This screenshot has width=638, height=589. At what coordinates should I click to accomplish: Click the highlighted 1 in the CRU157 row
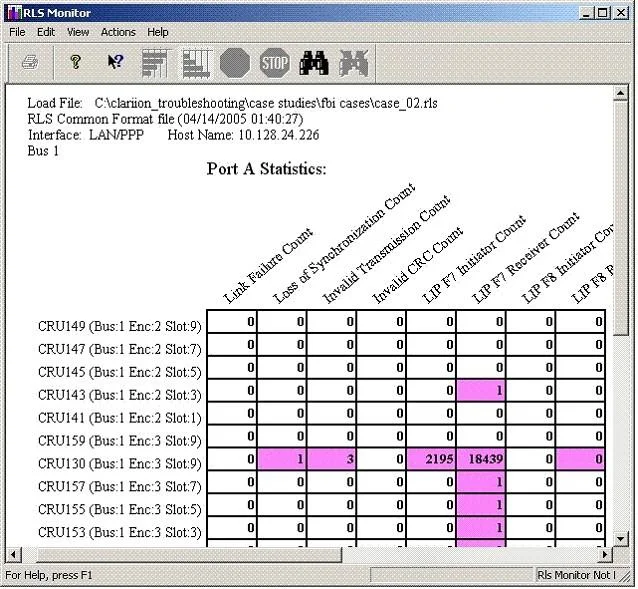pyautogui.click(x=481, y=482)
